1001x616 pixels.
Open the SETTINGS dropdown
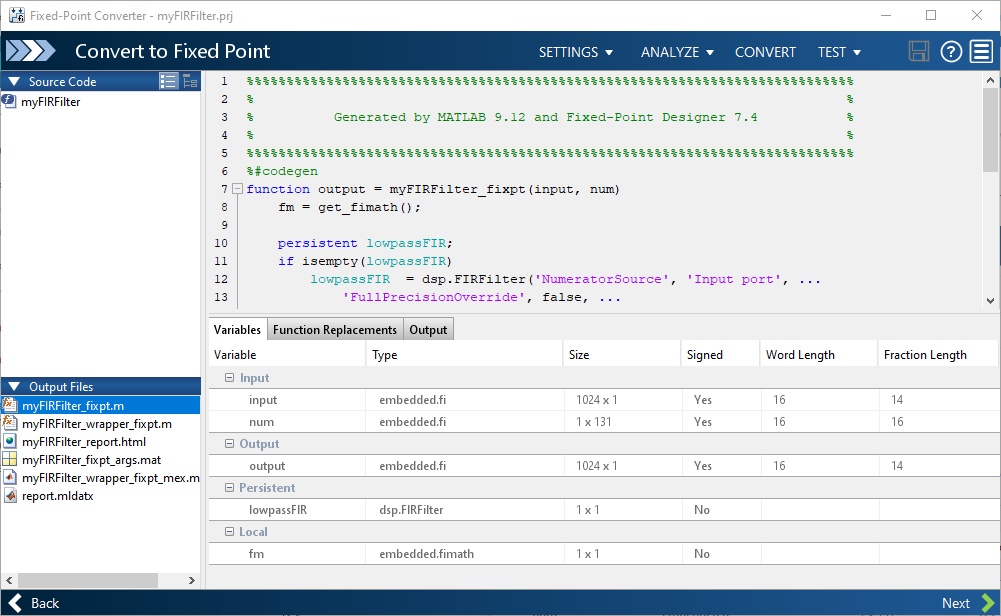[x=576, y=52]
